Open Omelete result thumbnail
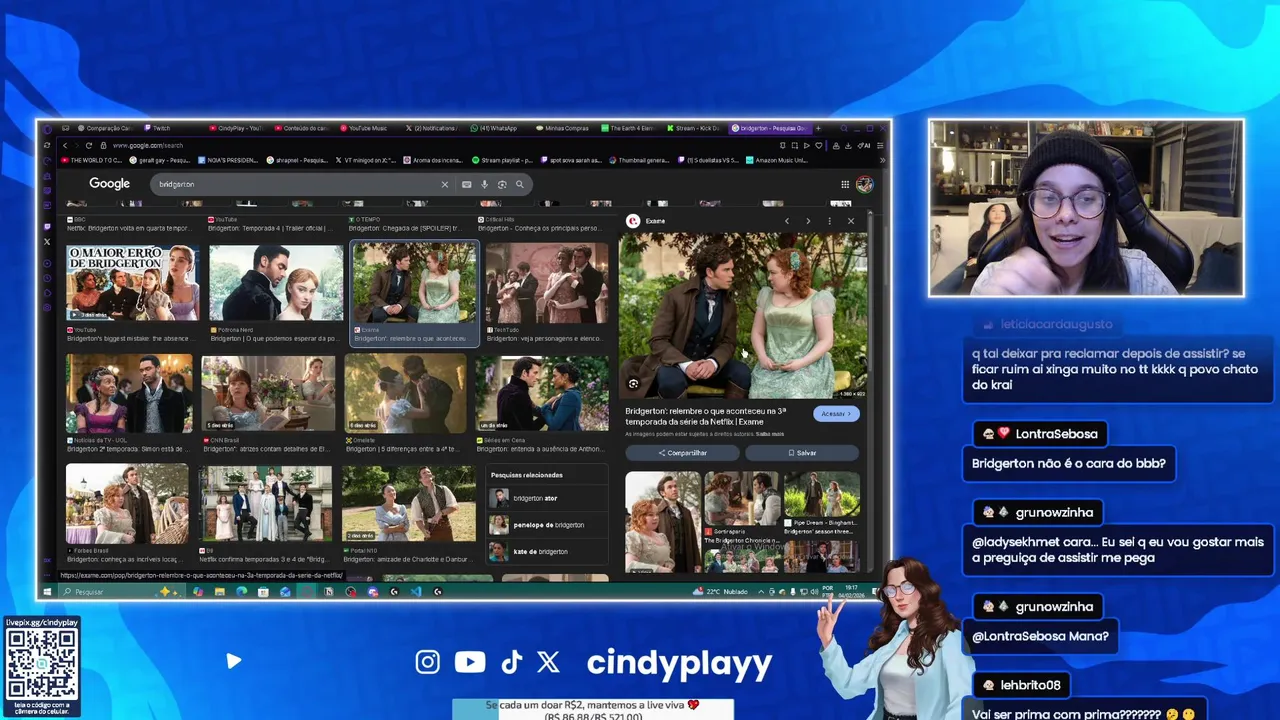The width and height of the screenshot is (1280, 720). click(x=405, y=393)
